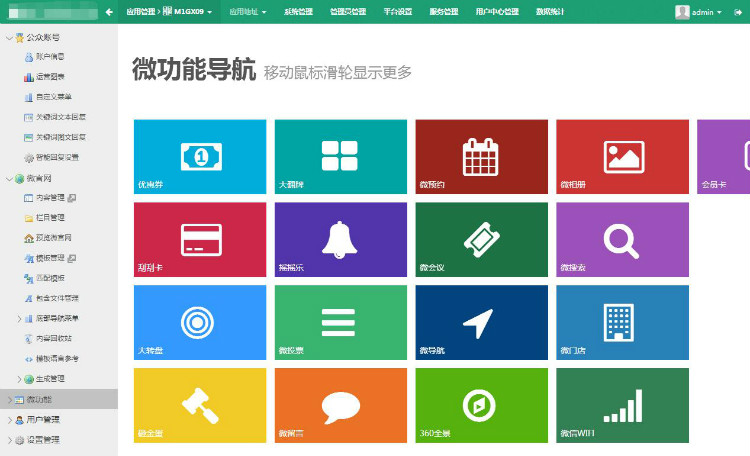Select 内容回收站 in the sidebar
This screenshot has height=456, width=750.
[x=54, y=338]
